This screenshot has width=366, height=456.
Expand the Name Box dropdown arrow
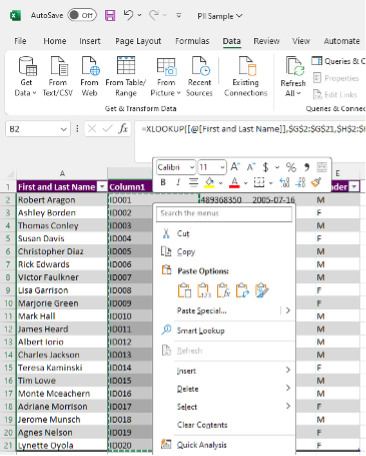pyautogui.click(x=63, y=129)
